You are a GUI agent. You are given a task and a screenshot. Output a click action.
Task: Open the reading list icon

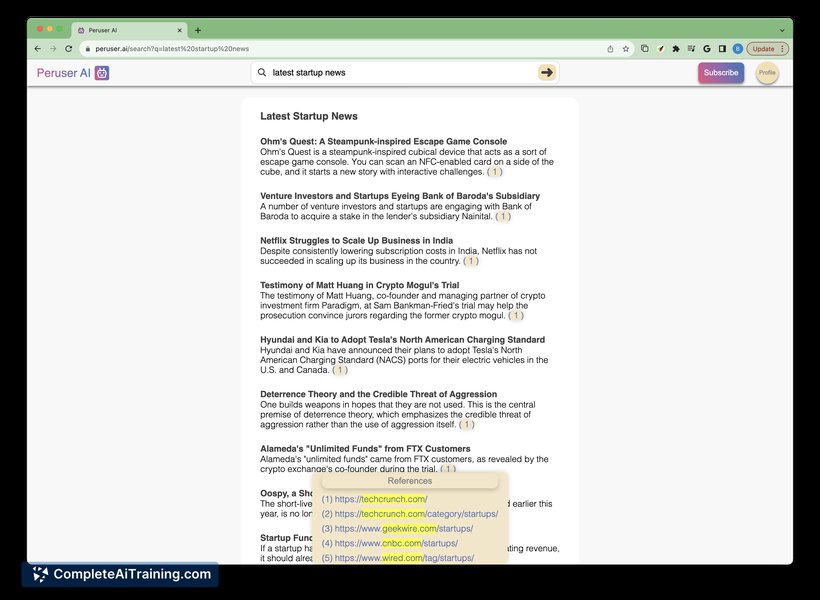point(691,48)
